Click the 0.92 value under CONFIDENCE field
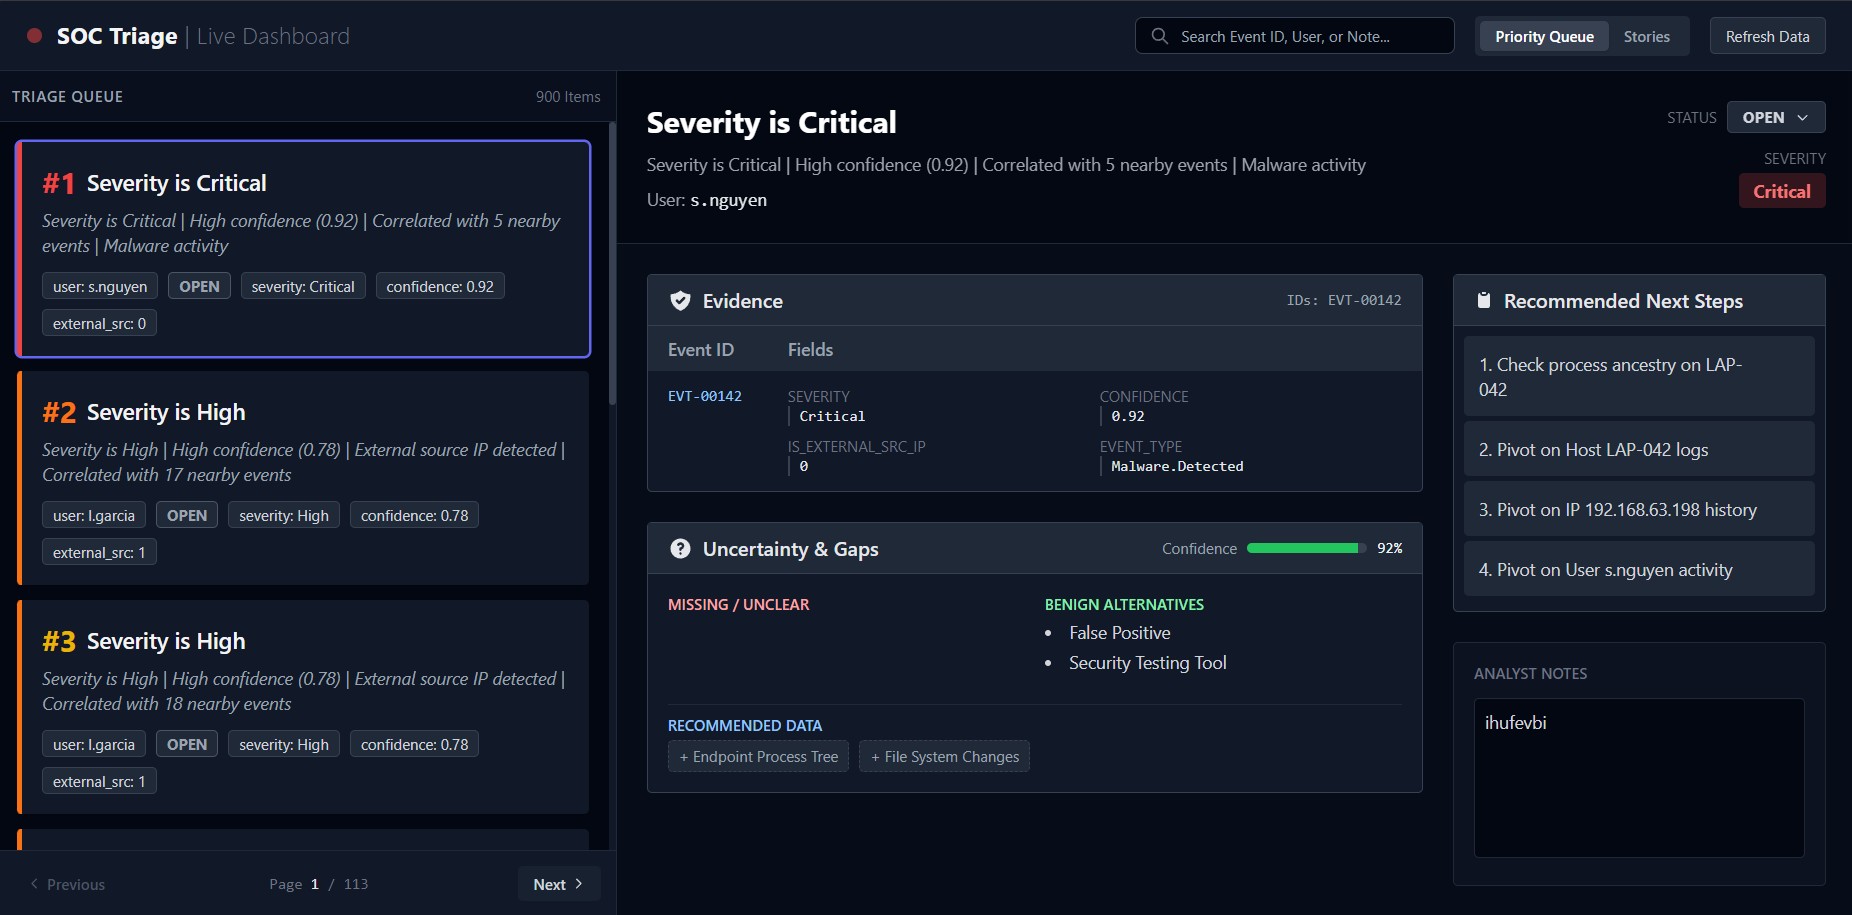 point(1128,416)
